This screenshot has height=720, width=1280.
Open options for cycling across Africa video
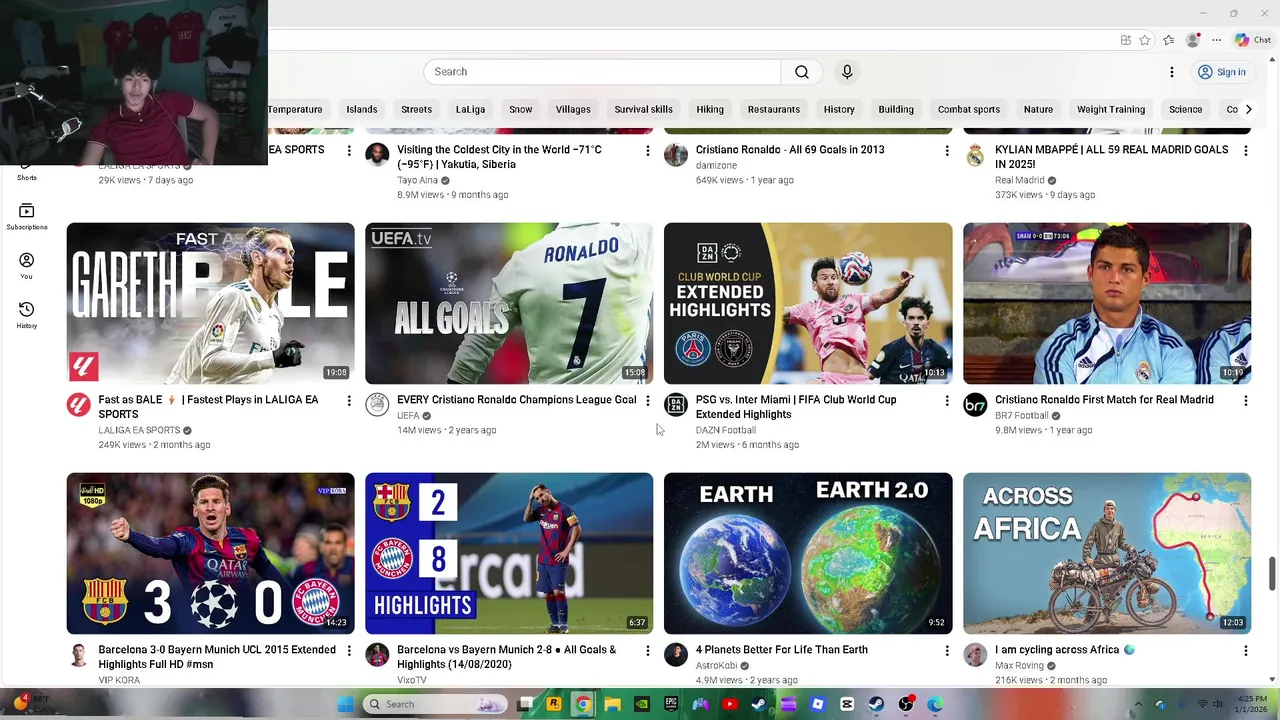pyautogui.click(x=1245, y=651)
